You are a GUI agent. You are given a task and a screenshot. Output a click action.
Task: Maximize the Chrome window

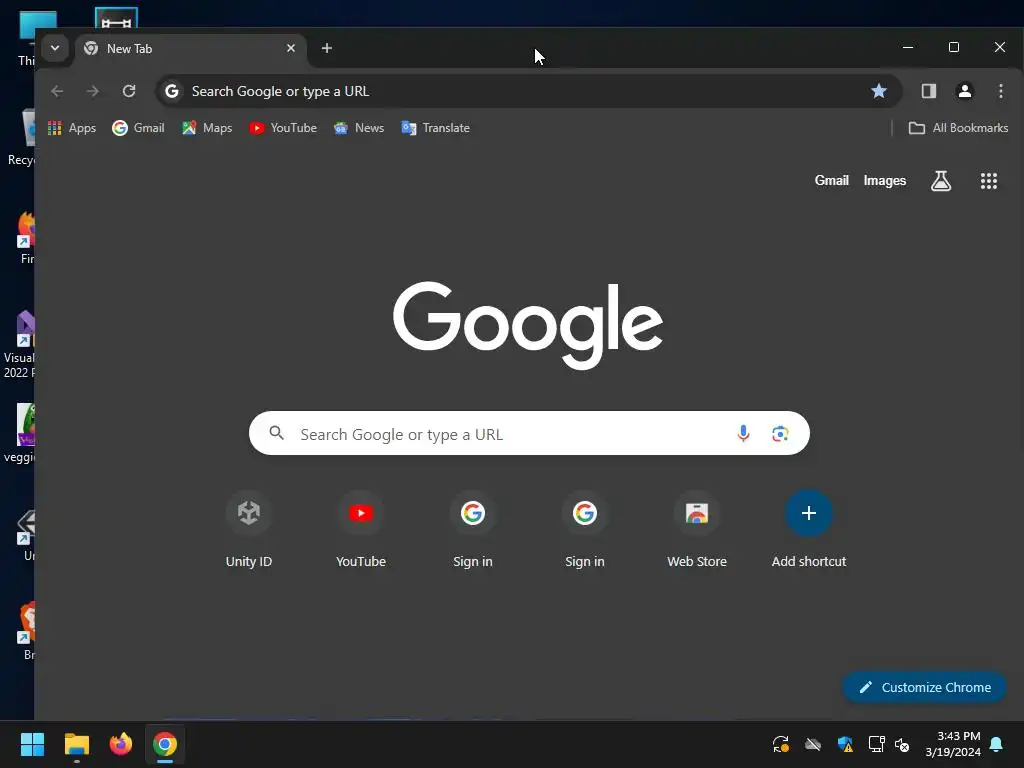953,48
